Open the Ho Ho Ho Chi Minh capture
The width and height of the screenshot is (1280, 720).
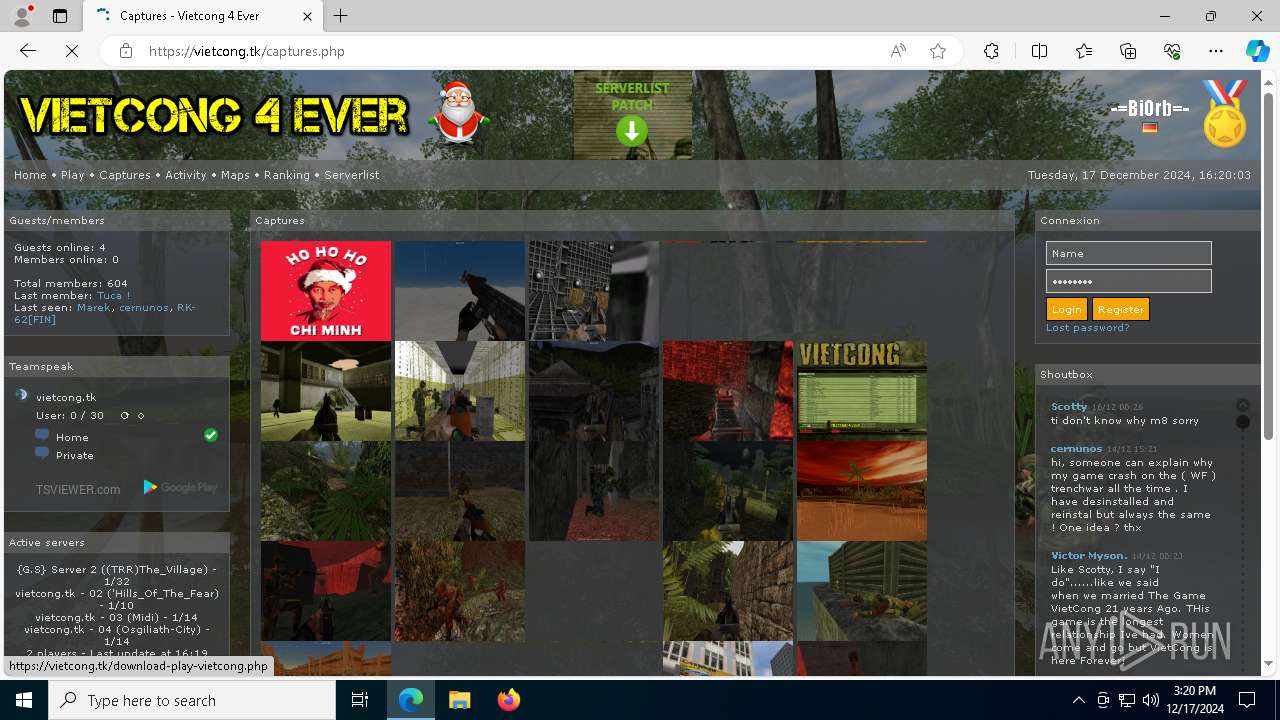click(326, 290)
